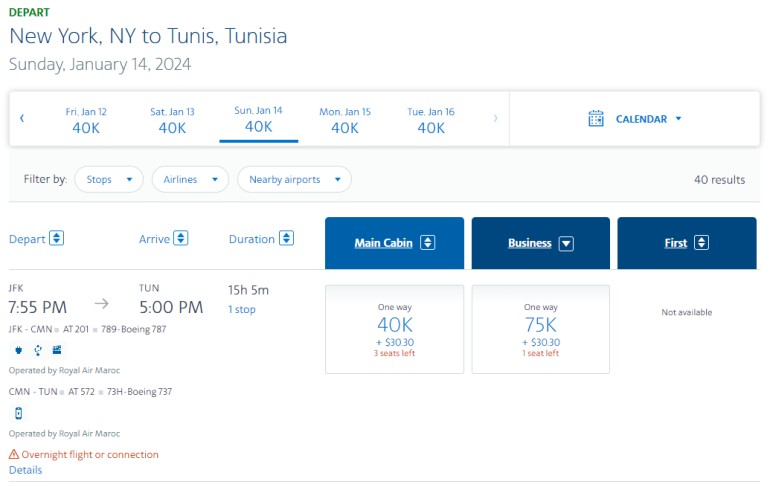Image resolution: width=770 pixels, height=487 pixels.
Task: Select the 75K Business fare
Action: pyautogui.click(x=541, y=329)
